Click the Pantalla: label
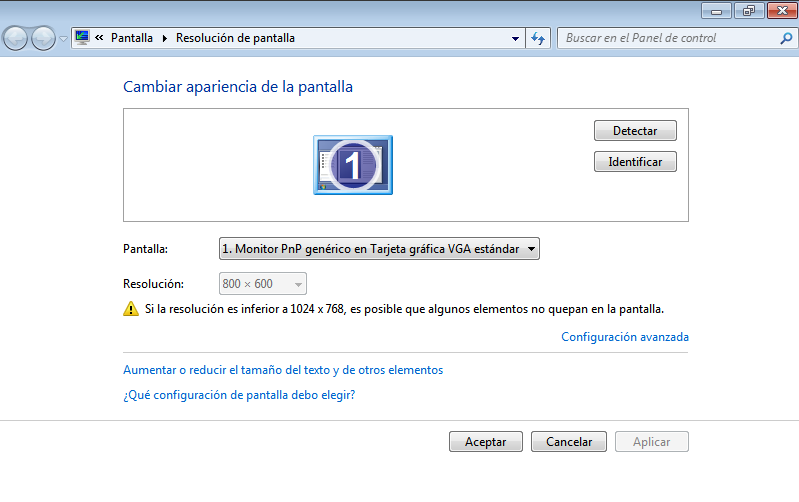 [x=145, y=249]
